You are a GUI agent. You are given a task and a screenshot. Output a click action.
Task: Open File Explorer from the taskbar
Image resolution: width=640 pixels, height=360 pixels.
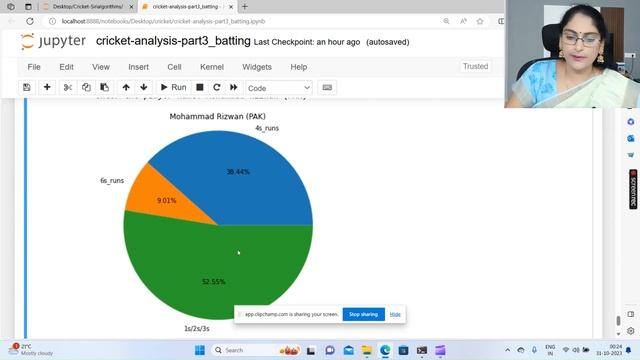(367, 350)
